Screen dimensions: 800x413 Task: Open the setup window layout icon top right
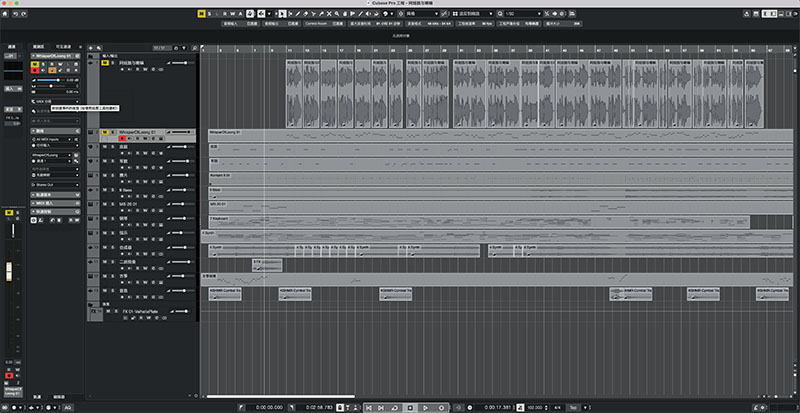755,14
